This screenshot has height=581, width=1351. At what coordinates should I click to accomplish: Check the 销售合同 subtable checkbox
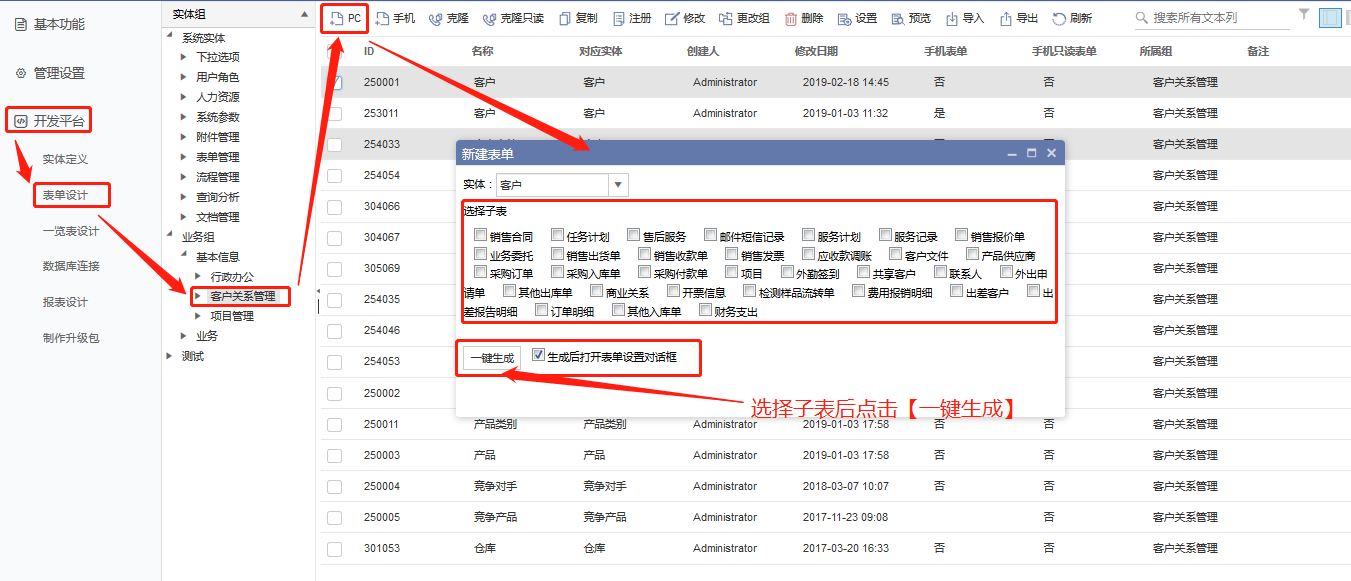click(x=480, y=236)
